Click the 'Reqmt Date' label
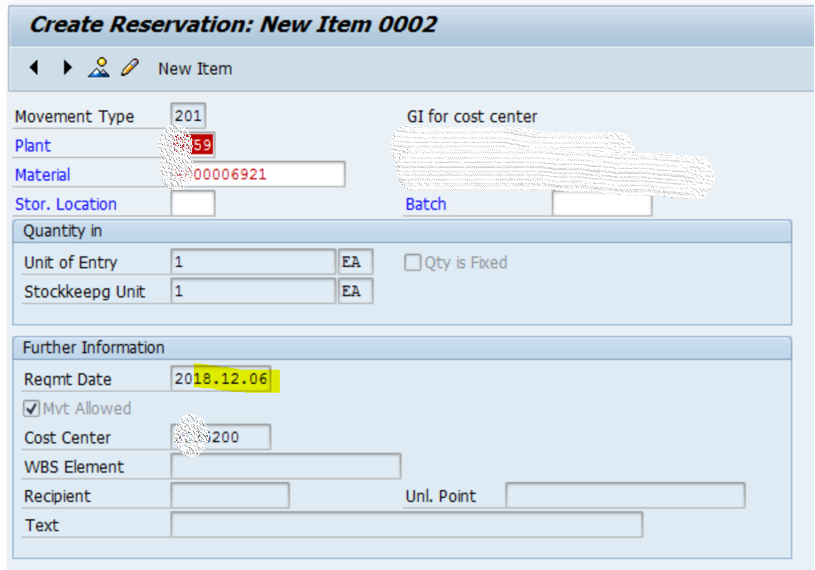Screen dimensions: 815x570 (x=68, y=379)
